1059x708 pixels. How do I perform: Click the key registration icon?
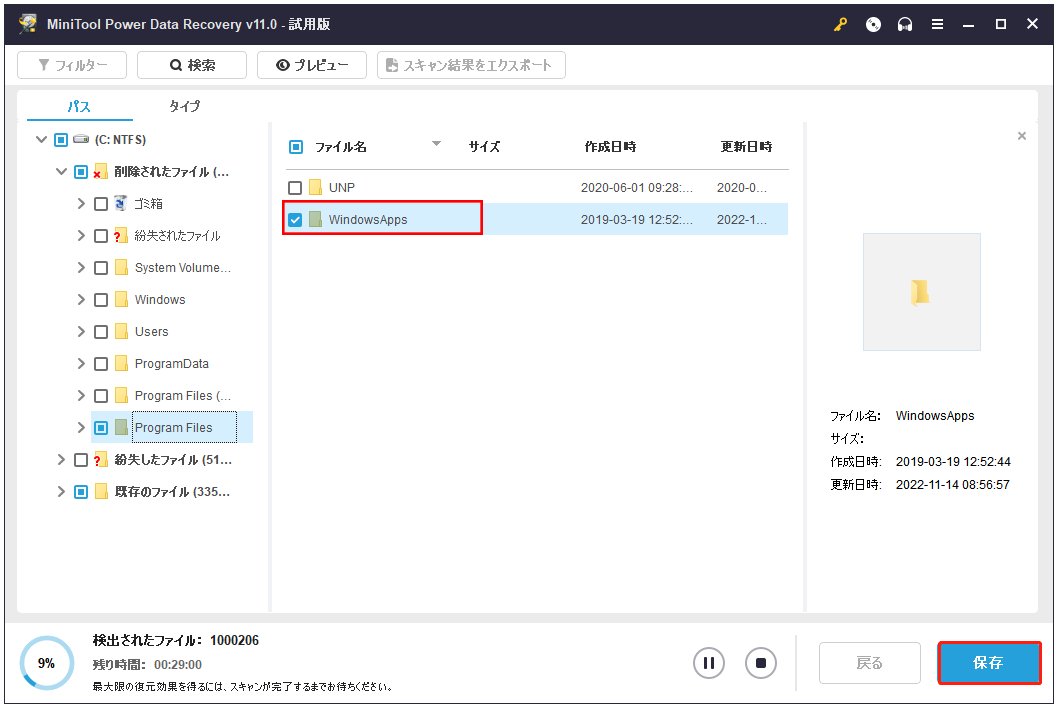[840, 24]
